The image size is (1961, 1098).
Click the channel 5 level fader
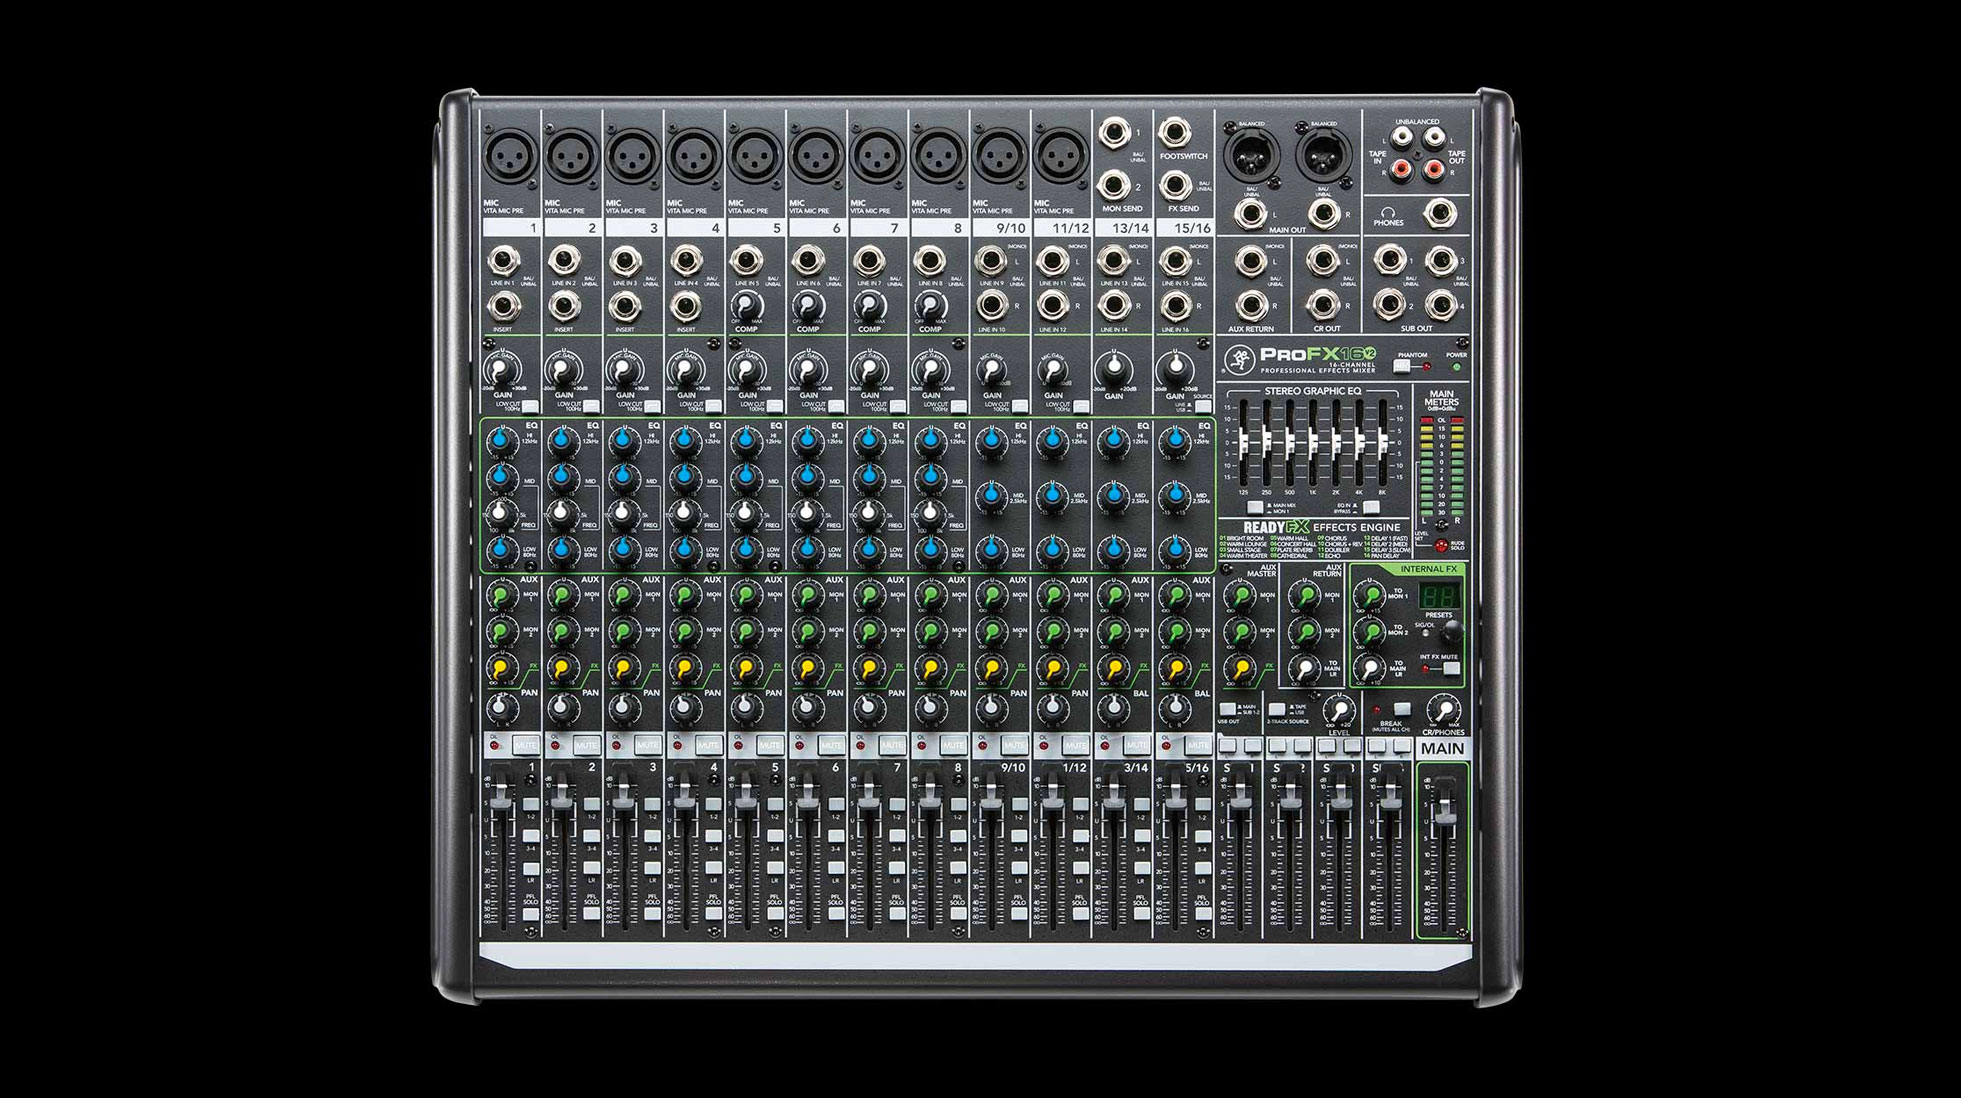click(747, 795)
